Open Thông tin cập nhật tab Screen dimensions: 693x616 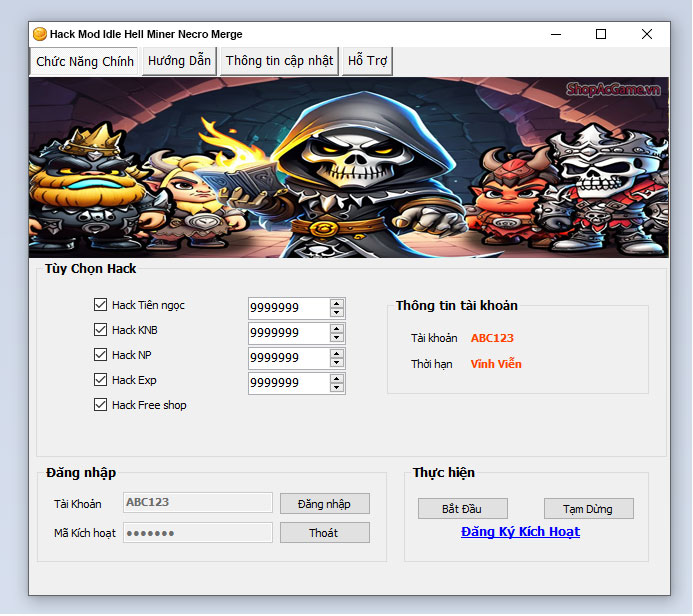(279, 61)
